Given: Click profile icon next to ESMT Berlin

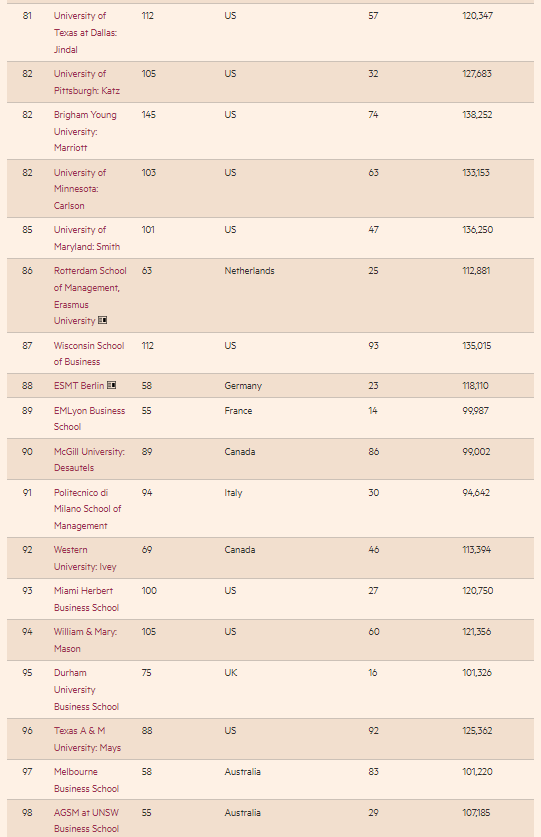Looking at the screenshot, I should pos(111,385).
